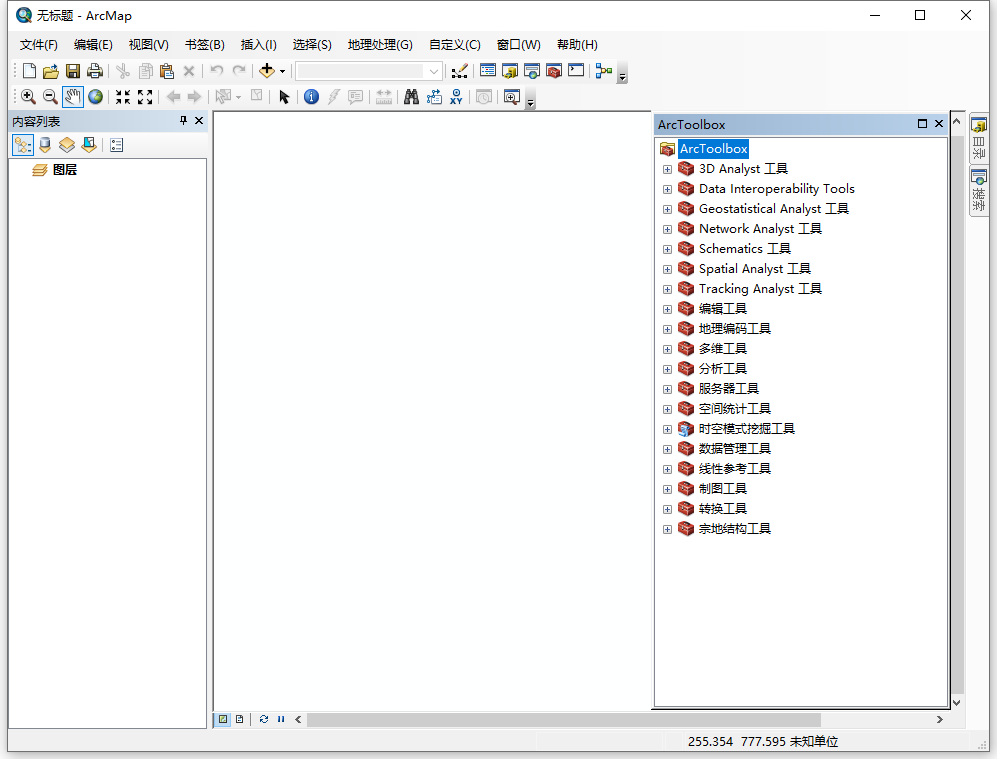Launch ModelBuilder window

(603, 71)
